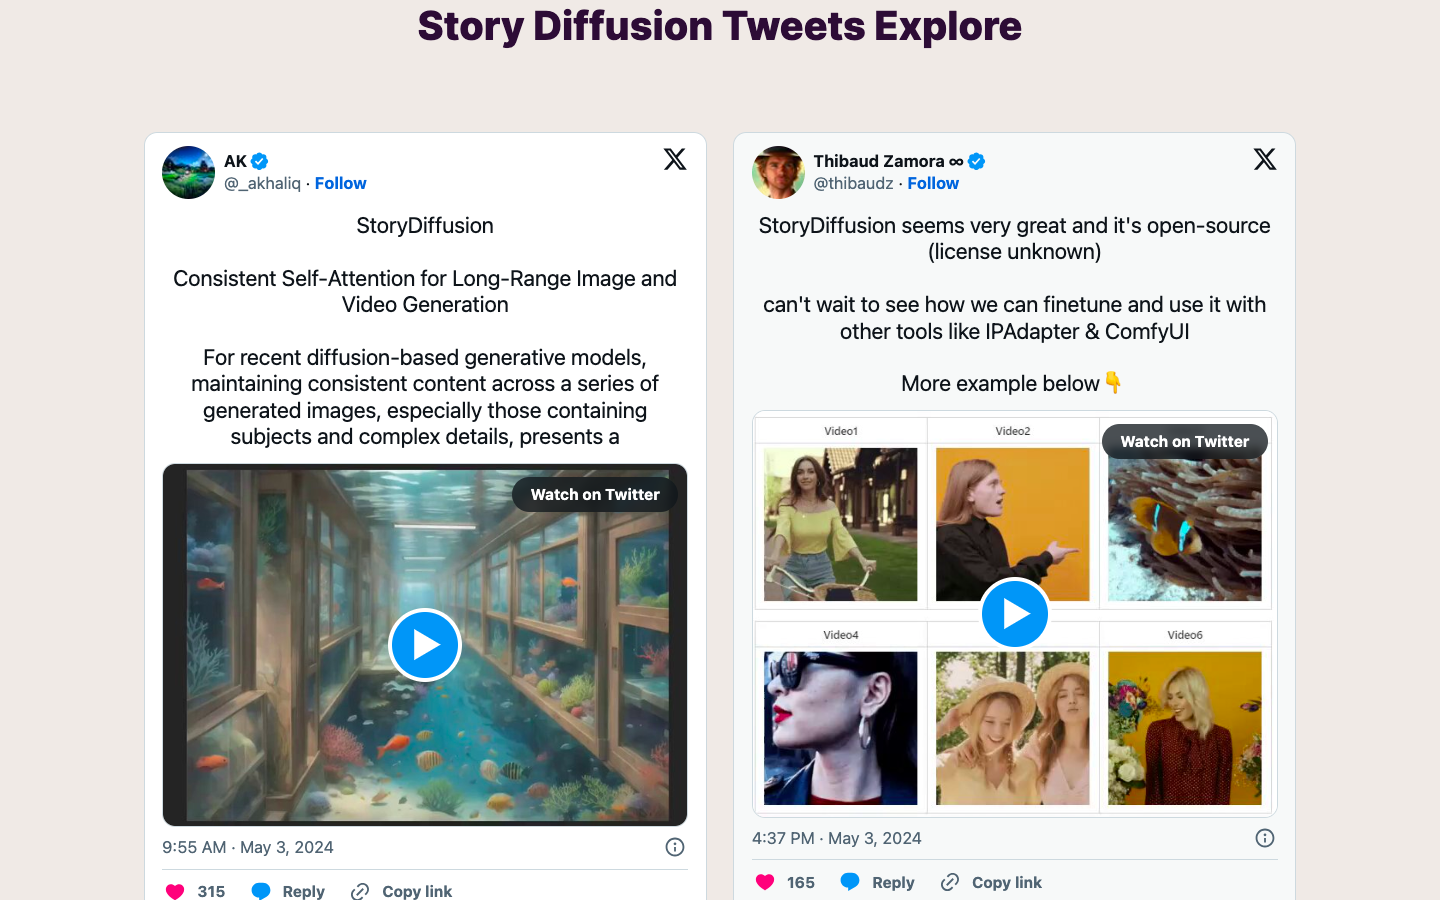Click Watch on Twitter on aquarium video
This screenshot has width=1440, height=900.
(x=595, y=494)
